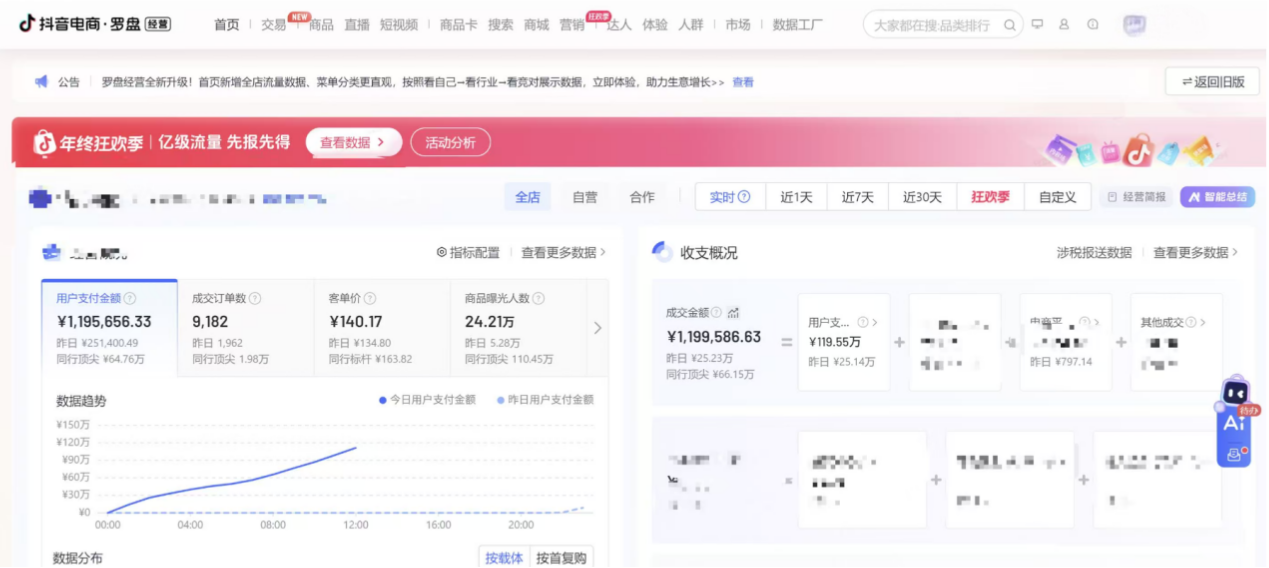Click the 返回旧版 button
This screenshot has height=568, width=1269.
pyautogui.click(x=1212, y=82)
